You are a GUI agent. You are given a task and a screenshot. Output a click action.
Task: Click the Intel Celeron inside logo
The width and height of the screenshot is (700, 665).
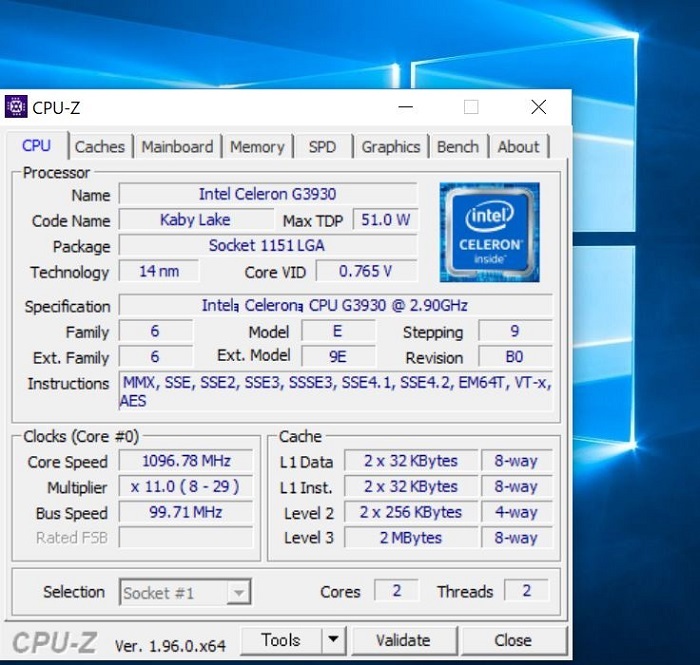tap(489, 232)
